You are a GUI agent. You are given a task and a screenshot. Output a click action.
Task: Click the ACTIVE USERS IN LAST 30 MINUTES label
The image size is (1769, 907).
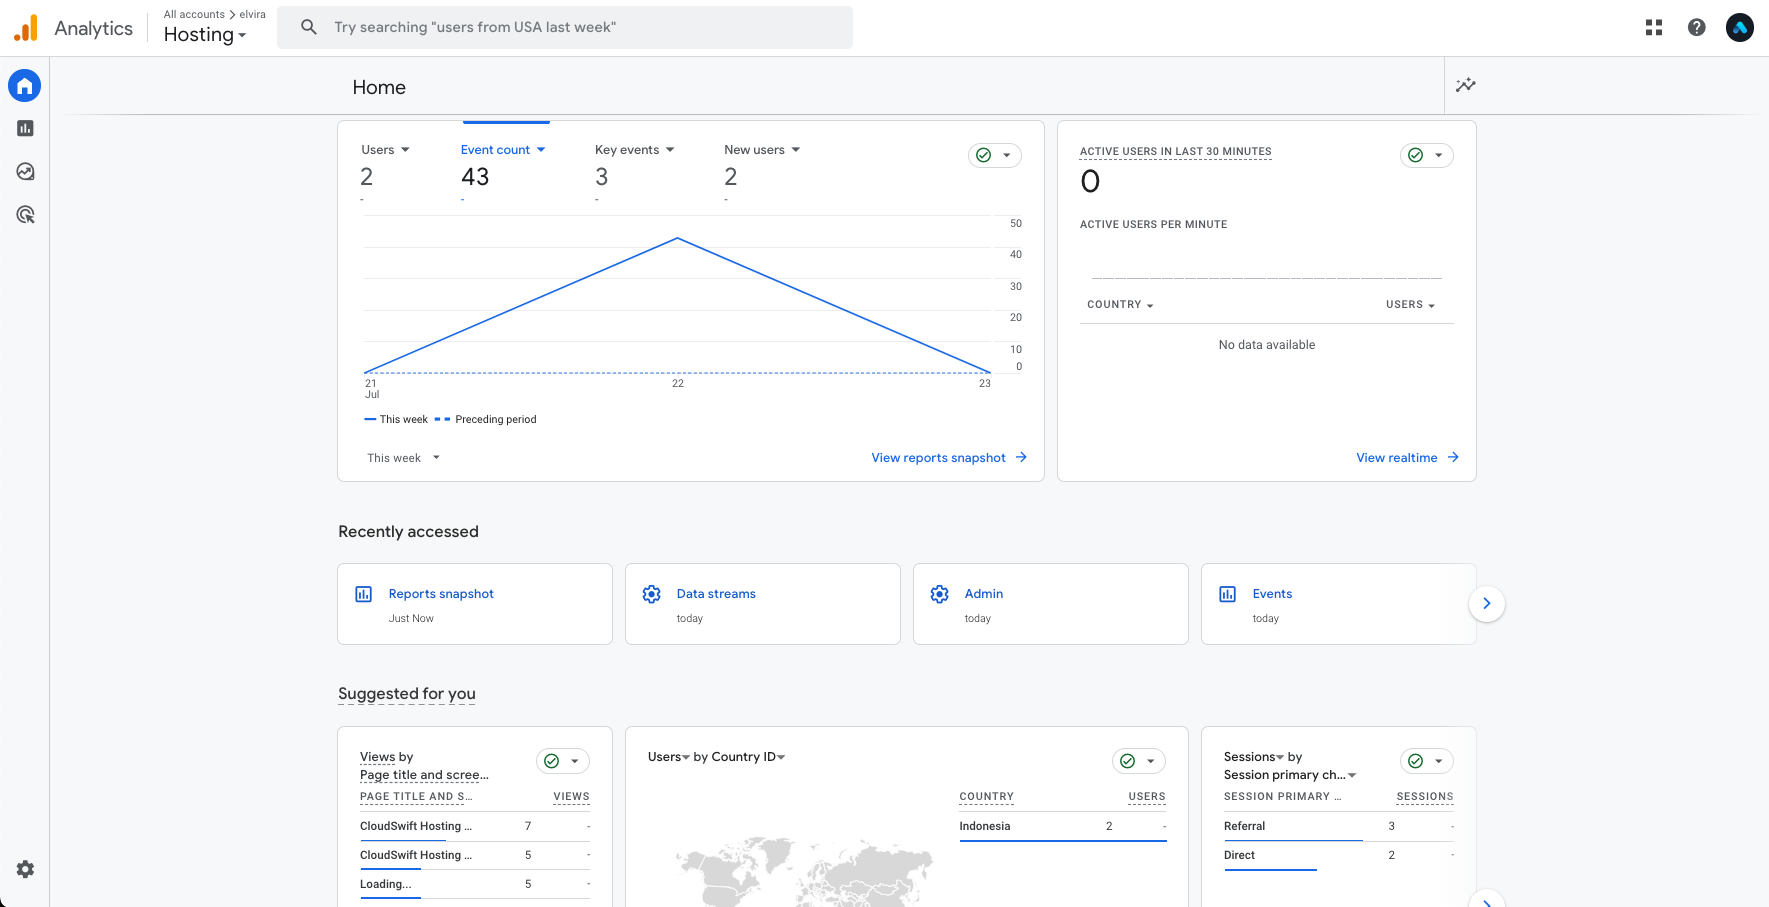(1176, 152)
